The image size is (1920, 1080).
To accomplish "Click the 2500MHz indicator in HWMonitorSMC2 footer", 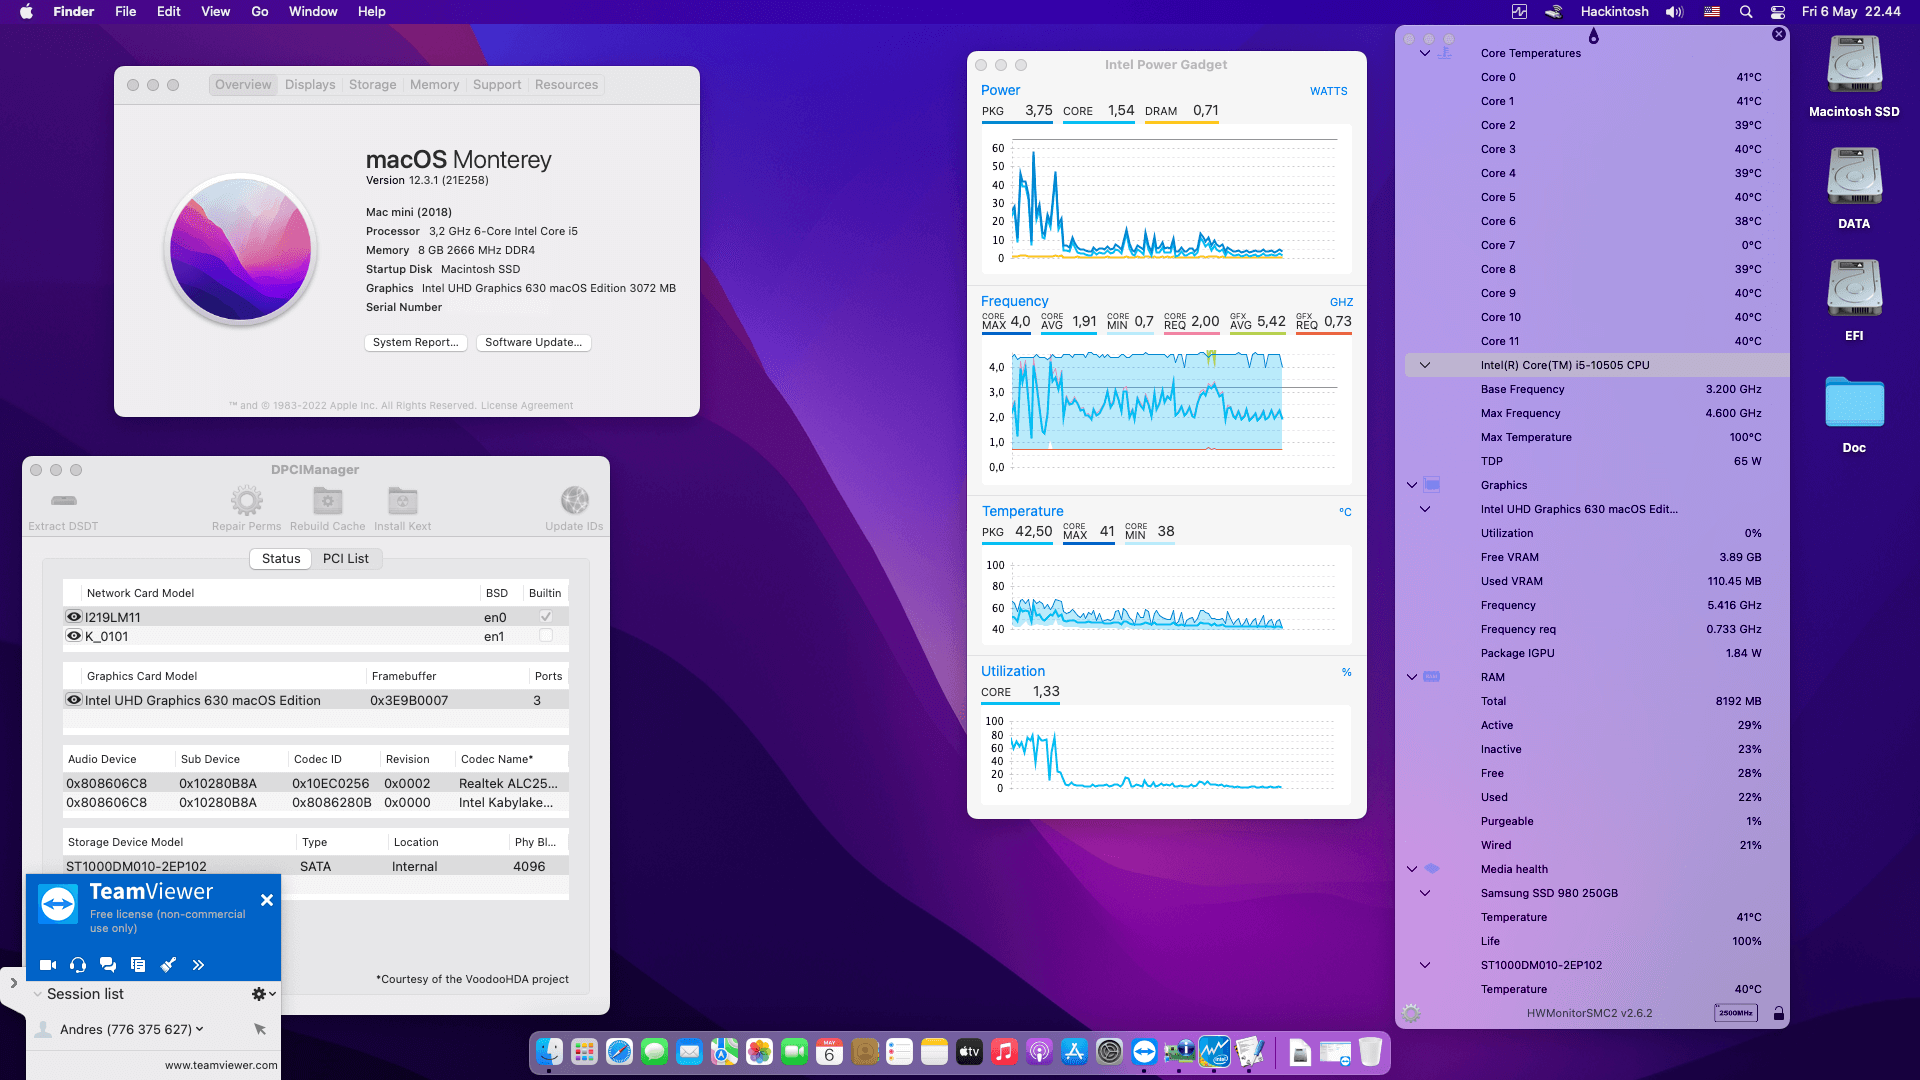I will (1736, 1013).
